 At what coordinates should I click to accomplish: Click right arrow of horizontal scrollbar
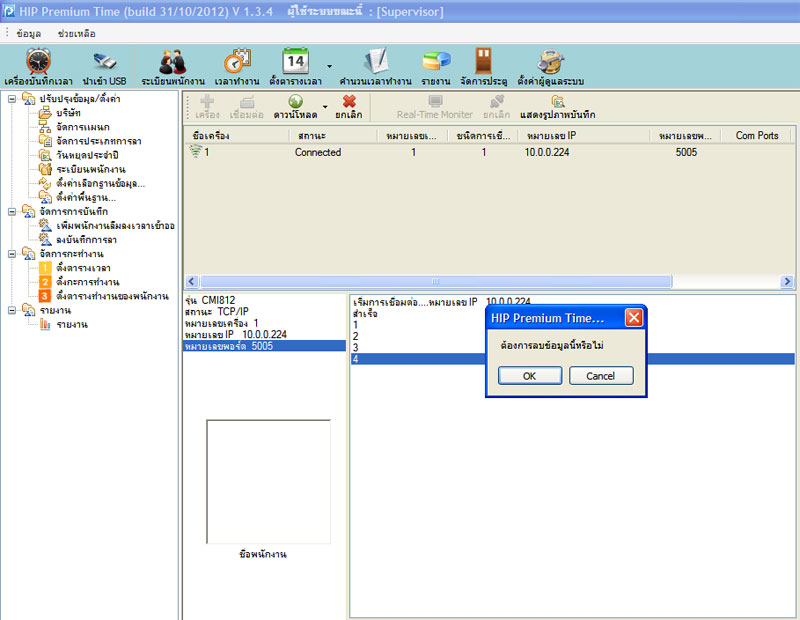pos(787,281)
